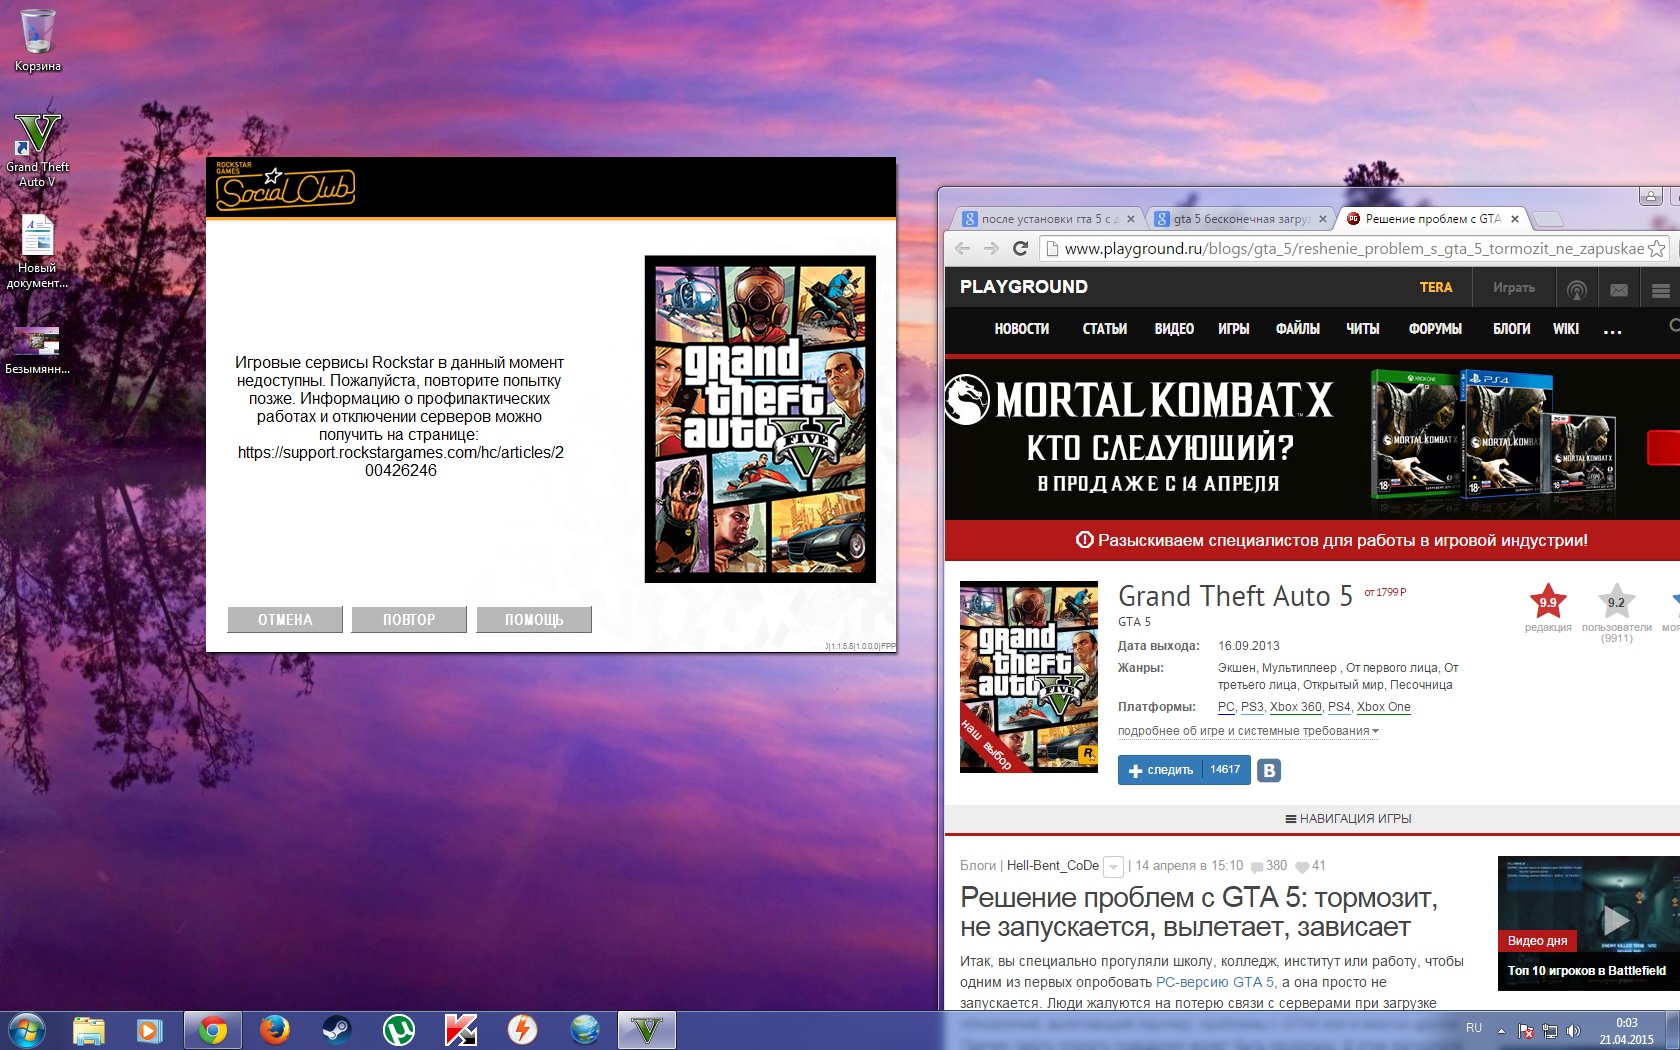Click the GTA V cover art in Social Club
Image resolution: width=1680 pixels, height=1050 pixels.
tap(760, 419)
